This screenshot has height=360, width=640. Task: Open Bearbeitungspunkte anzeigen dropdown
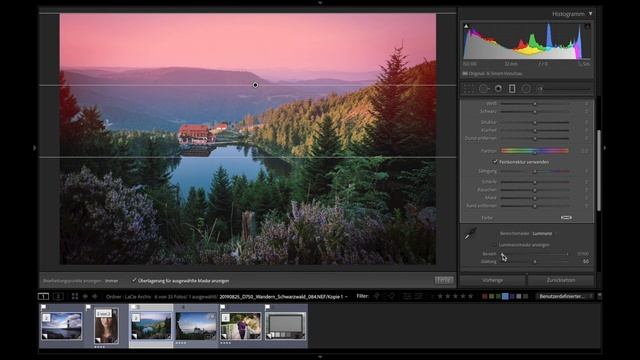[112, 281]
